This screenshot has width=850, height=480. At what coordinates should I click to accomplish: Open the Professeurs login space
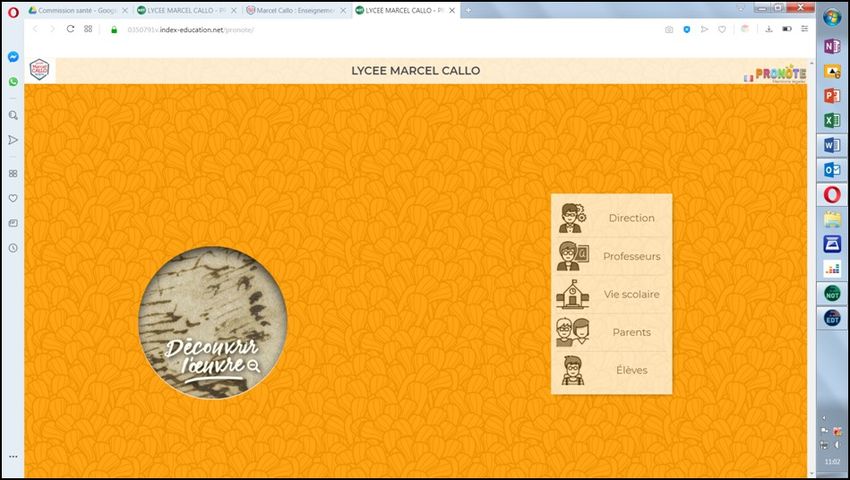pyautogui.click(x=611, y=256)
